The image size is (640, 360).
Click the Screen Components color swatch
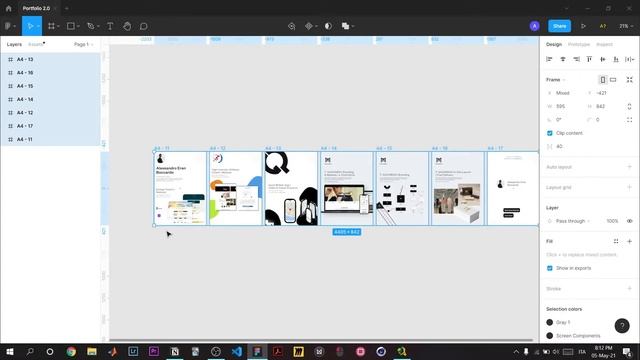(549, 336)
